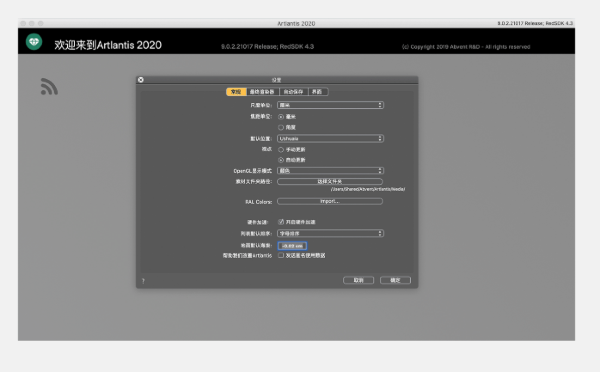
Task: Choose automatic update (自动更新) radio button
Action: coord(281,160)
